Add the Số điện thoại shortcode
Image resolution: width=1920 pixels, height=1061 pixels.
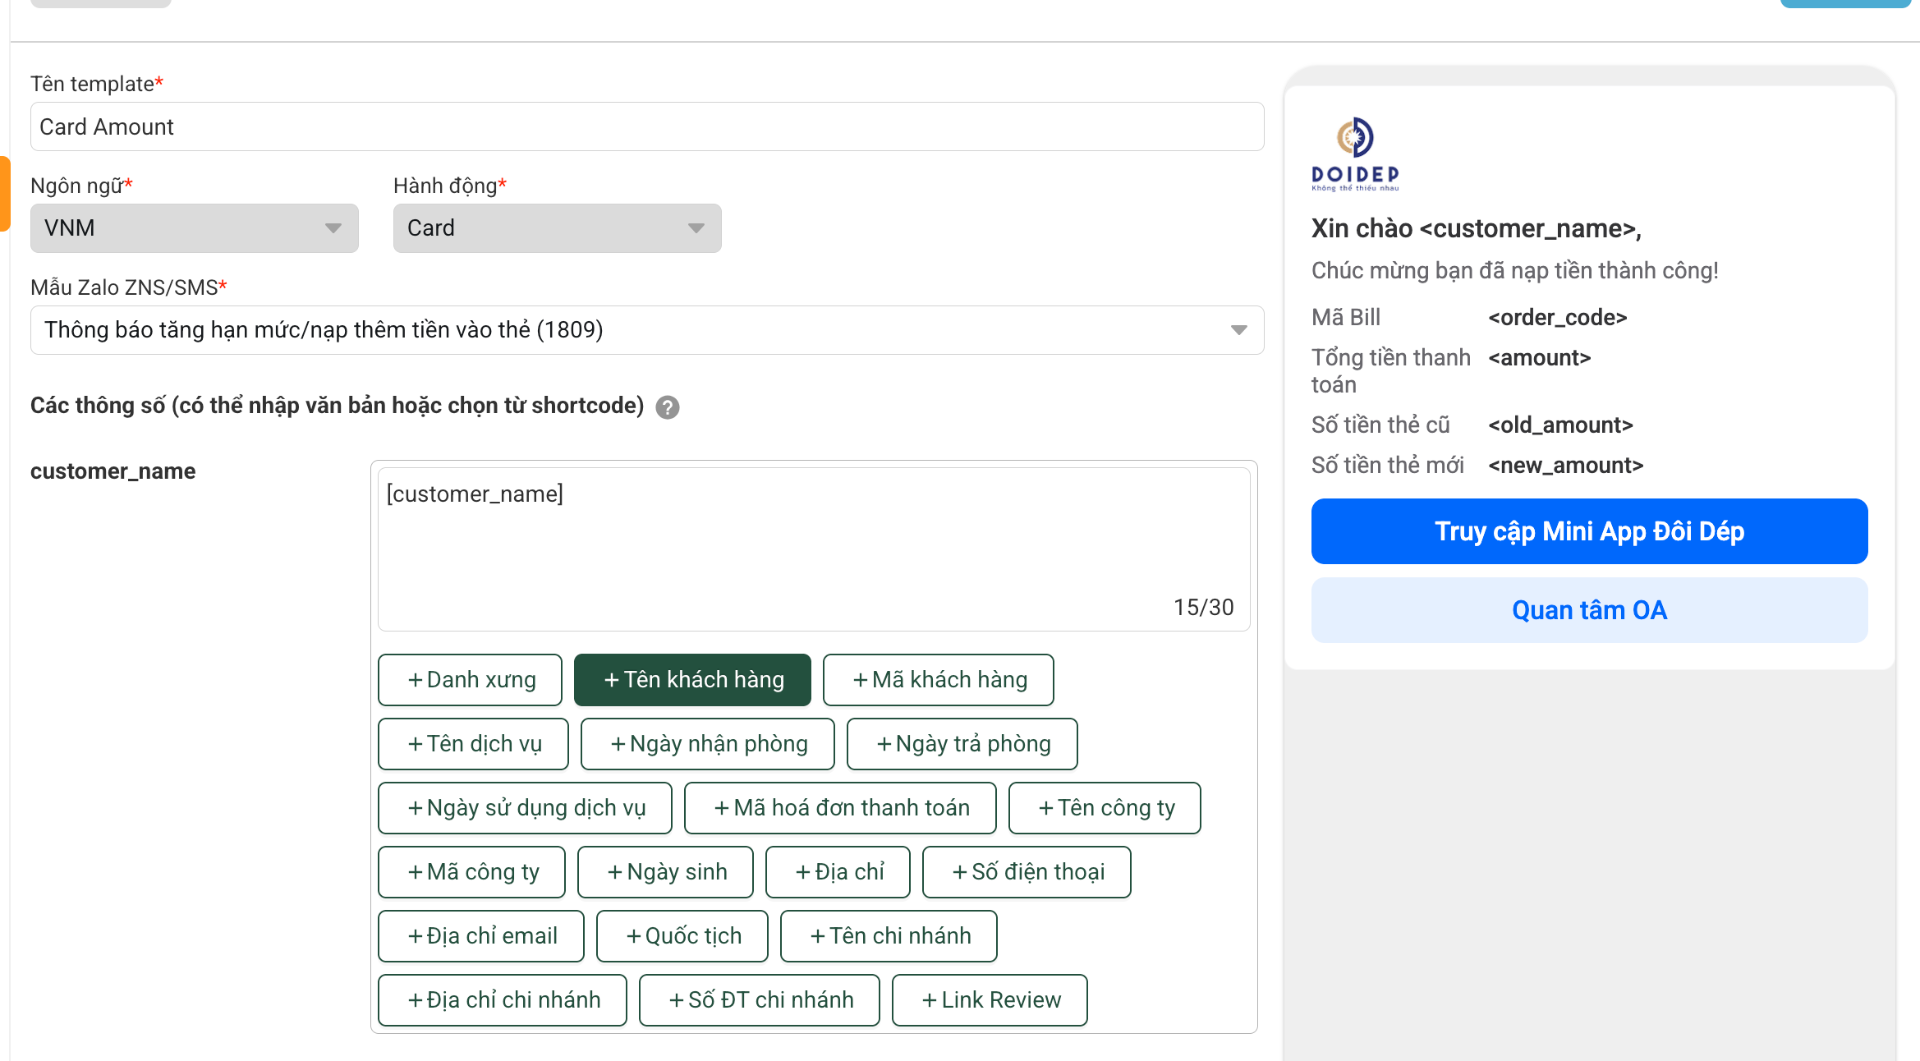tap(1026, 871)
